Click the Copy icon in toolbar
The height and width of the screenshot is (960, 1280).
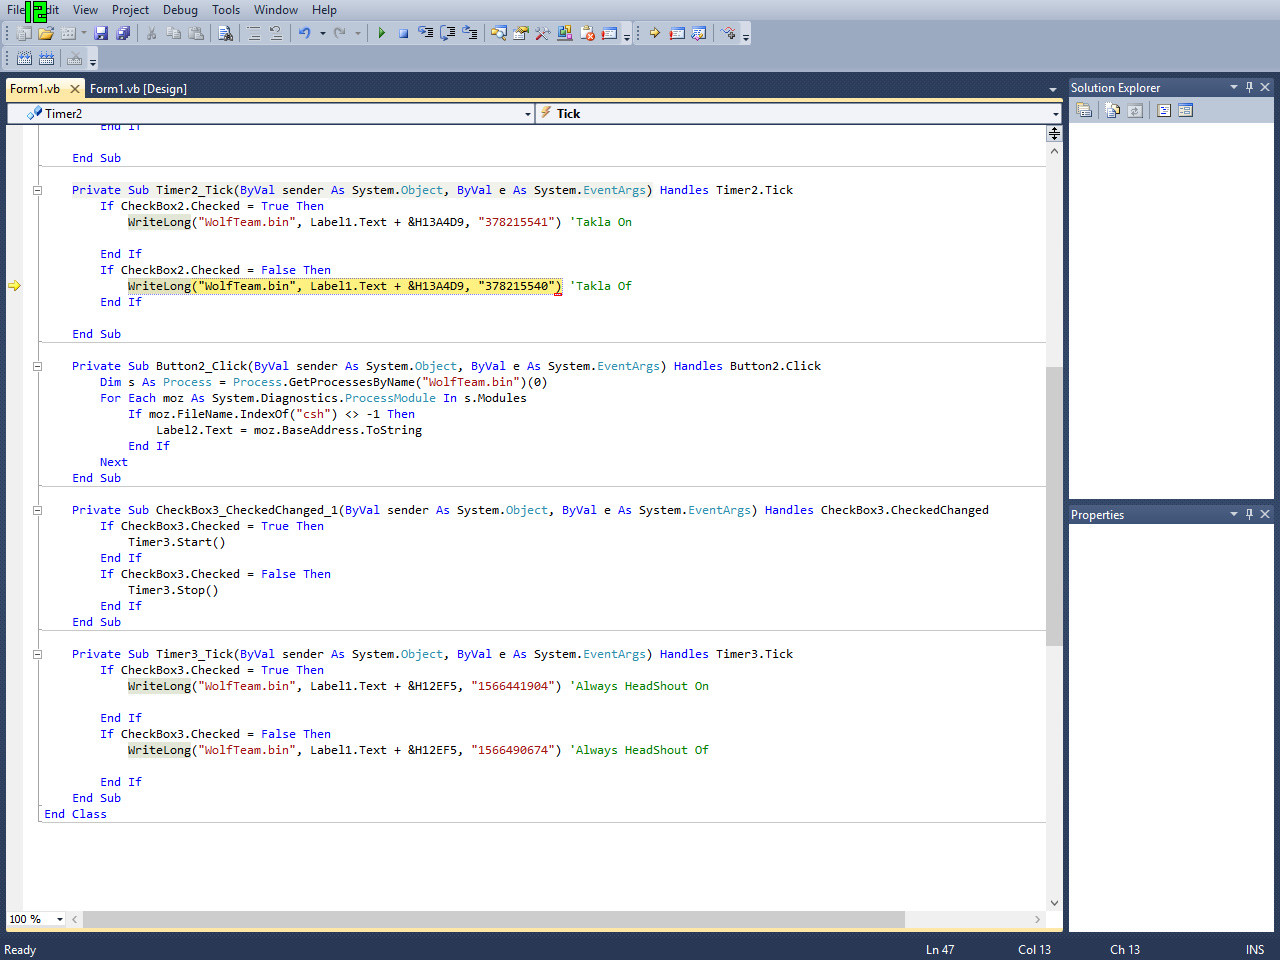coord(173,33)
